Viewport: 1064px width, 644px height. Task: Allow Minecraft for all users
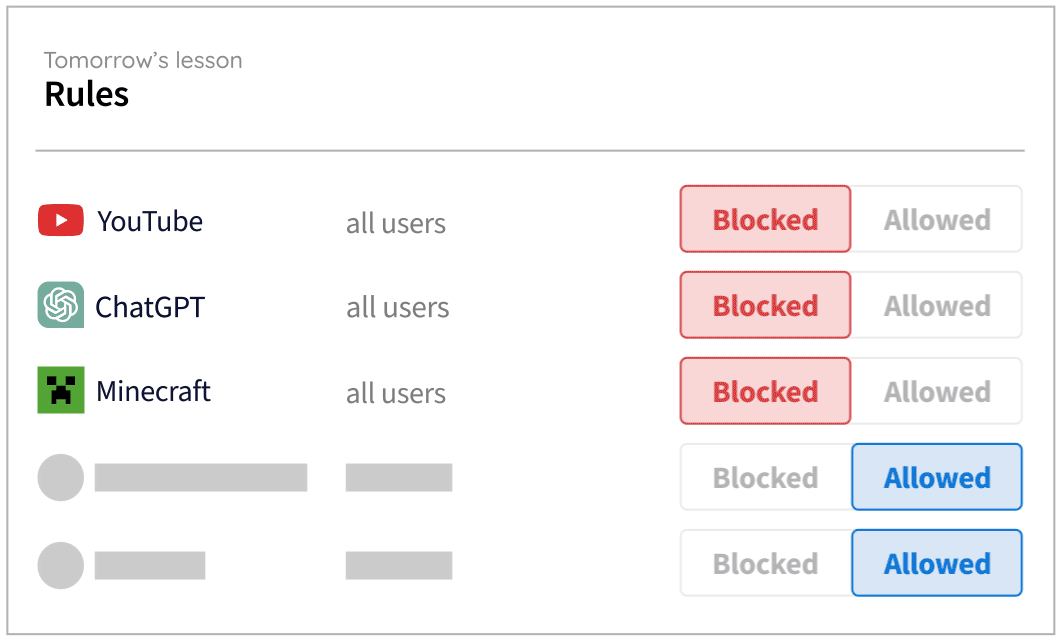point(936,391)
